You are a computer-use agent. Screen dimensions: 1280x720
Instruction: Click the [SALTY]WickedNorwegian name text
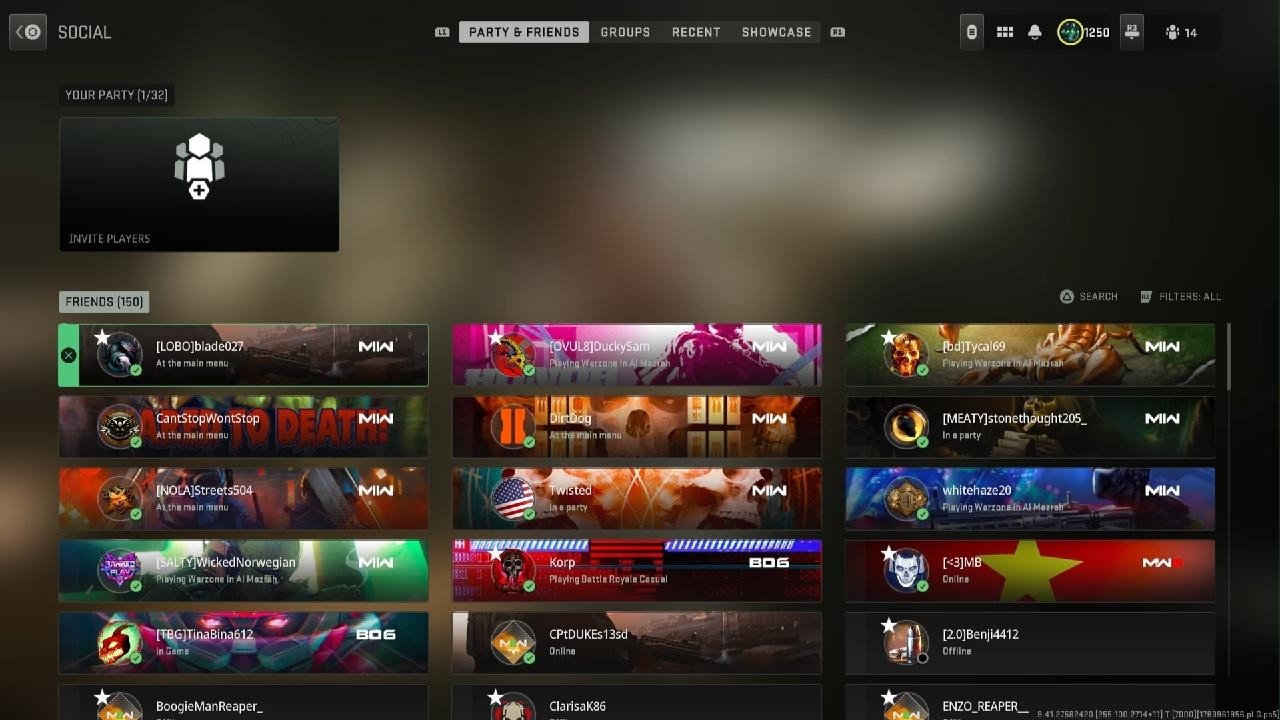click(x=226, y=562)
